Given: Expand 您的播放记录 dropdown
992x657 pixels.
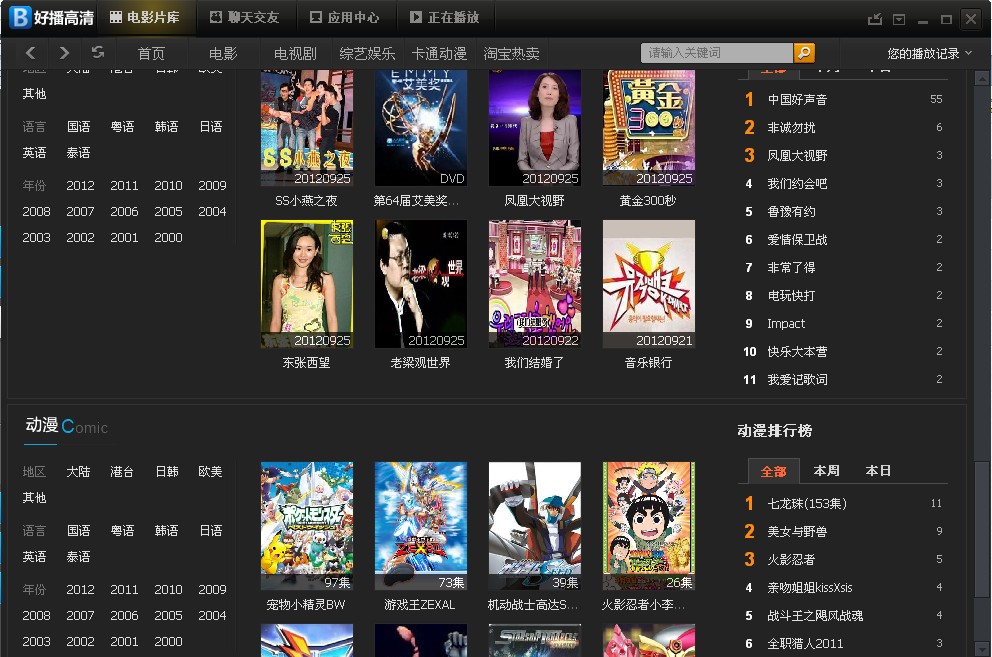Looking at the screenshot, I should click(x=929, y=53).
